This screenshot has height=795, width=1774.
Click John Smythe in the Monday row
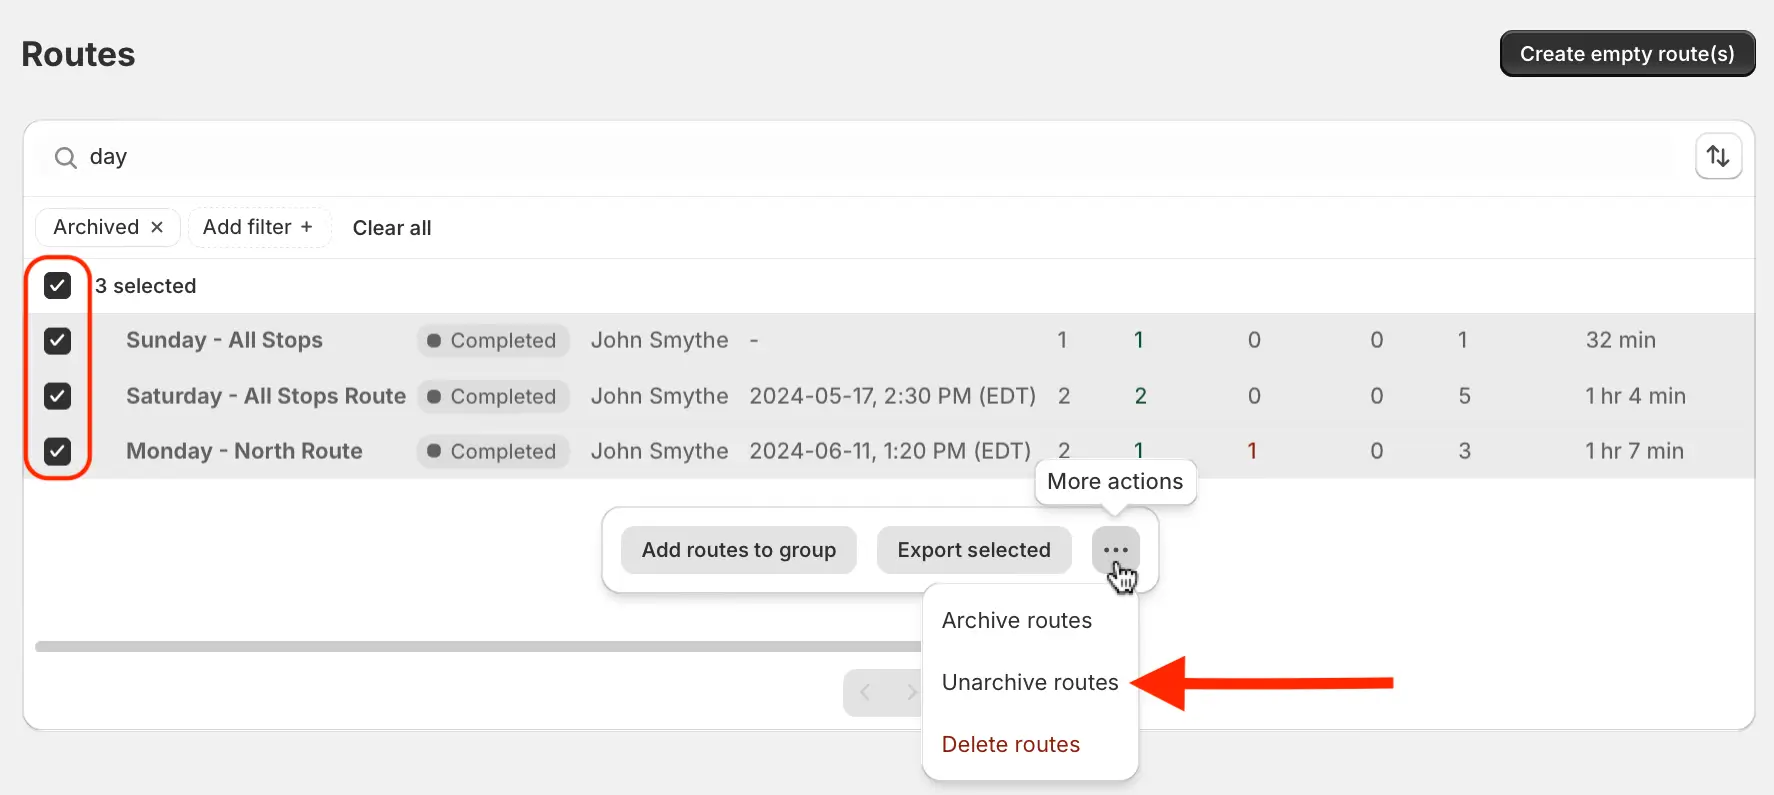(660, 451)
